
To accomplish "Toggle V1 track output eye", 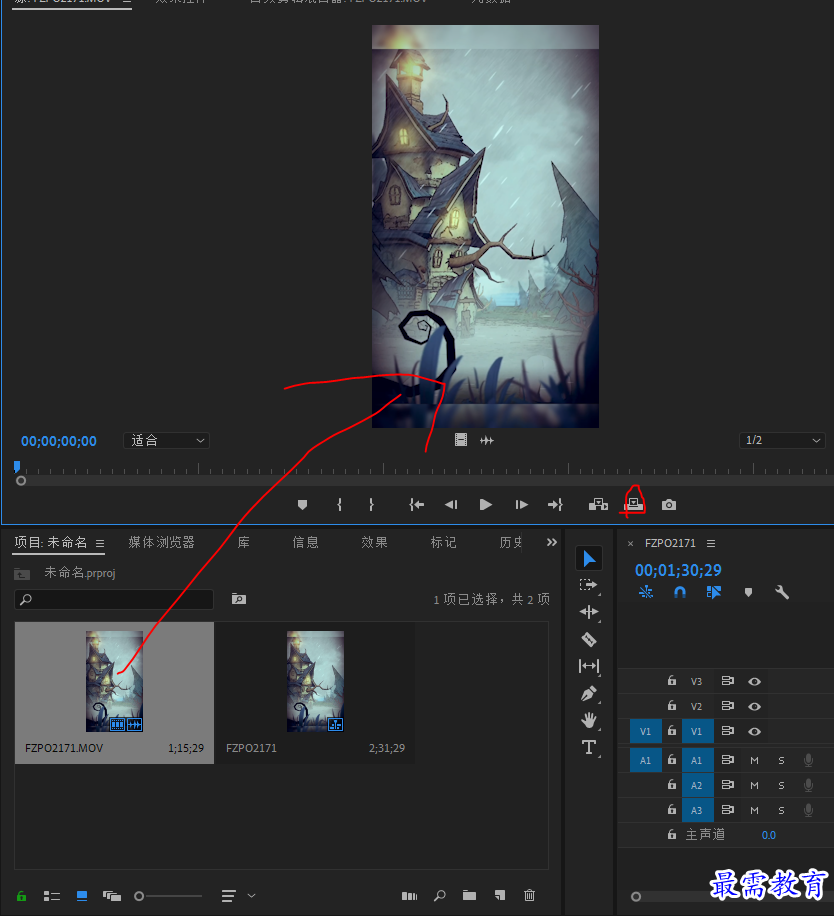I will [x=755, y=731].
